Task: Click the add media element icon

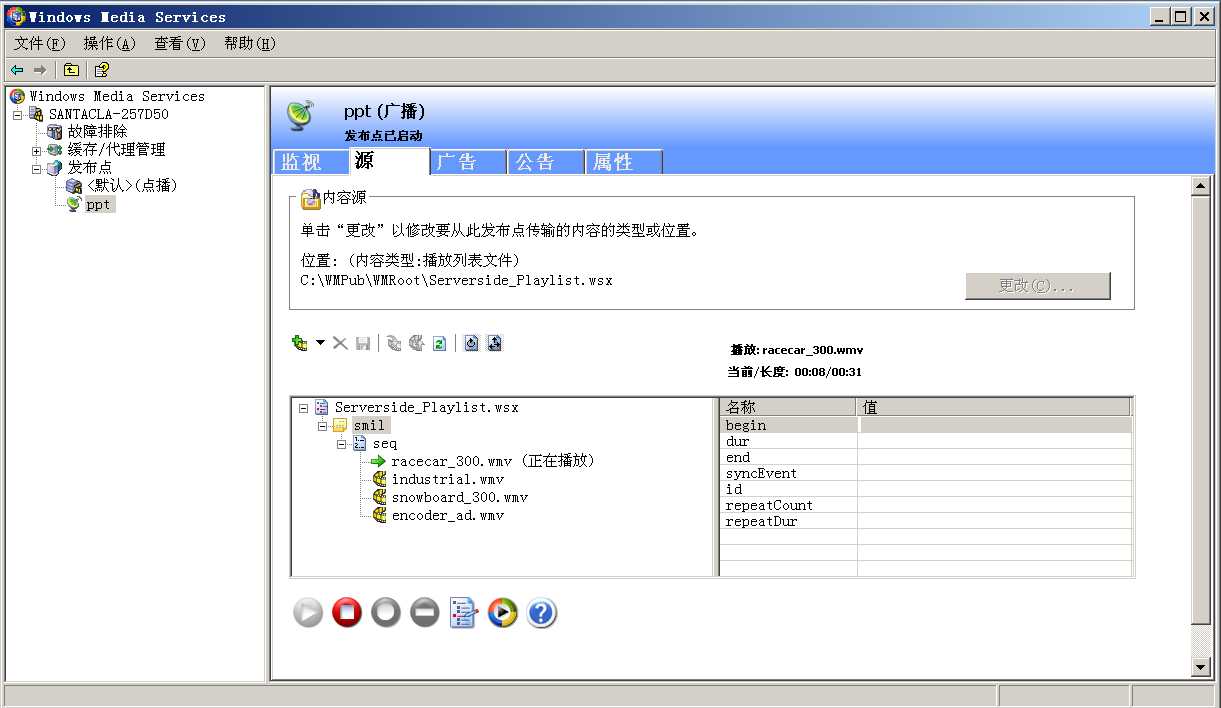Action: [x=299, y=343]
